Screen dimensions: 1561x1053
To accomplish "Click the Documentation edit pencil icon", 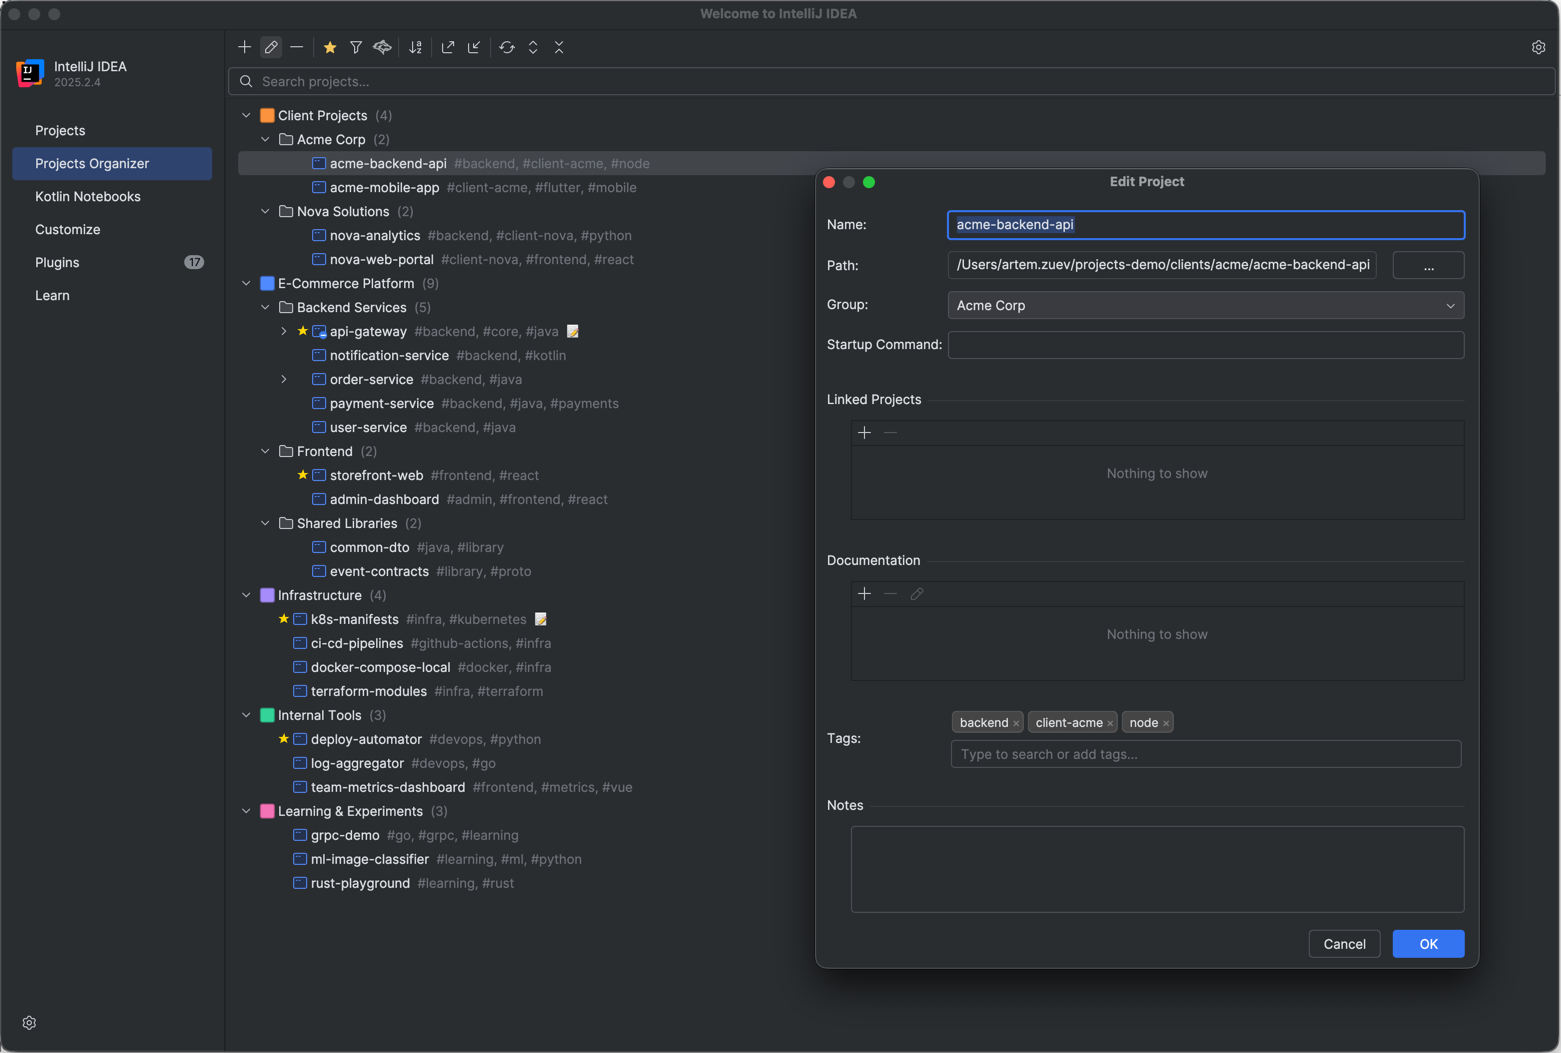I will click(x=916, y=593).
